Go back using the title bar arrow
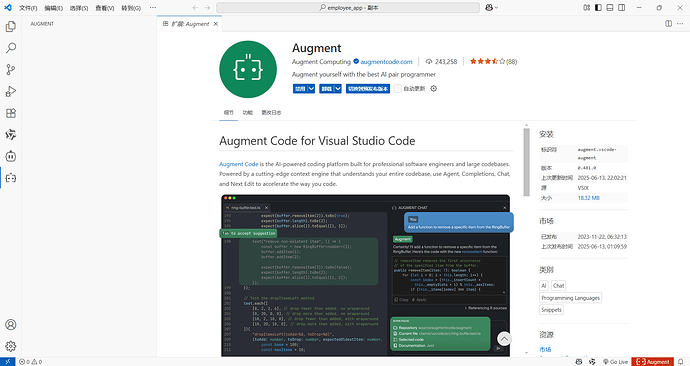 195,7
